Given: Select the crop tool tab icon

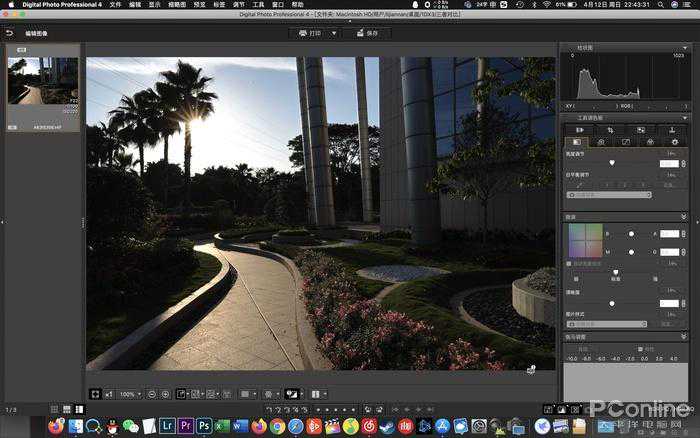Looking at the screenshot, I should [610, 130].
